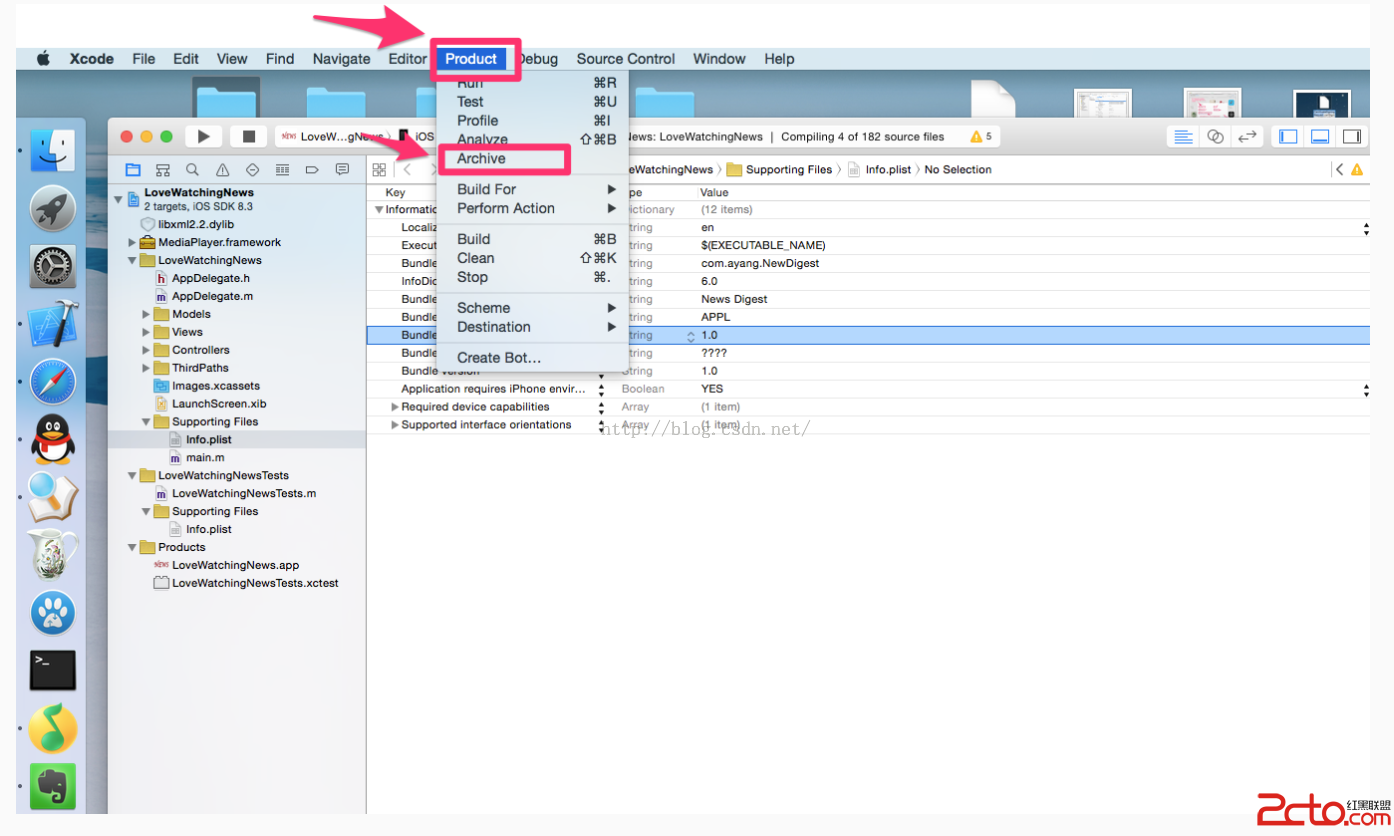
Task: Open the Scheme submenu
Action: coord(532,308)
